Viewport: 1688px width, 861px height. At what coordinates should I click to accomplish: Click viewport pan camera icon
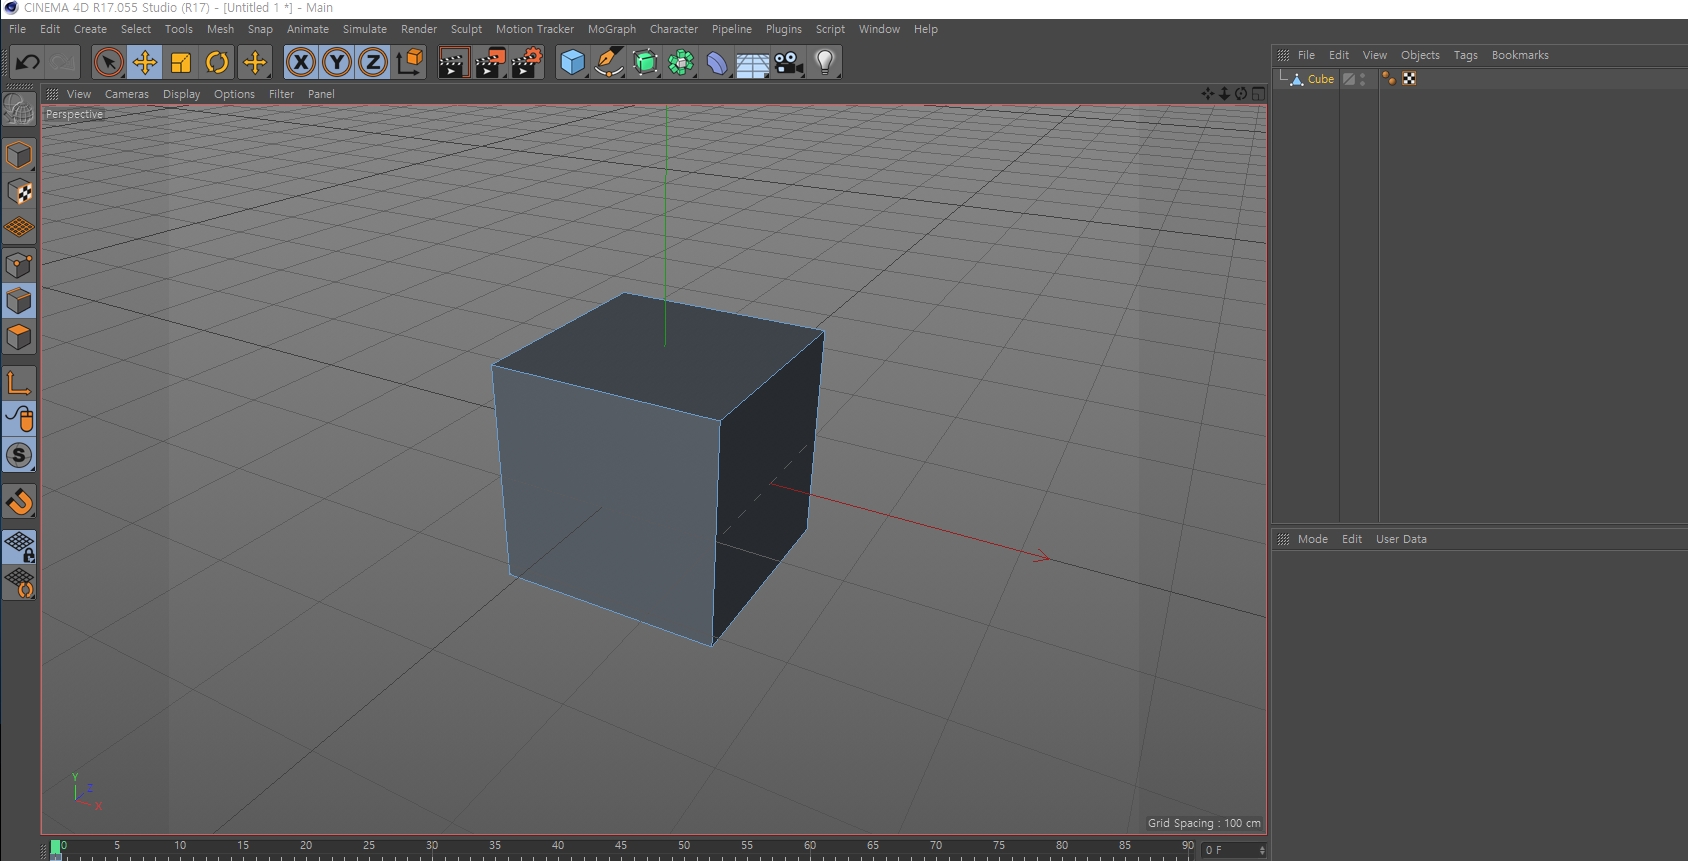point(1208,93)
